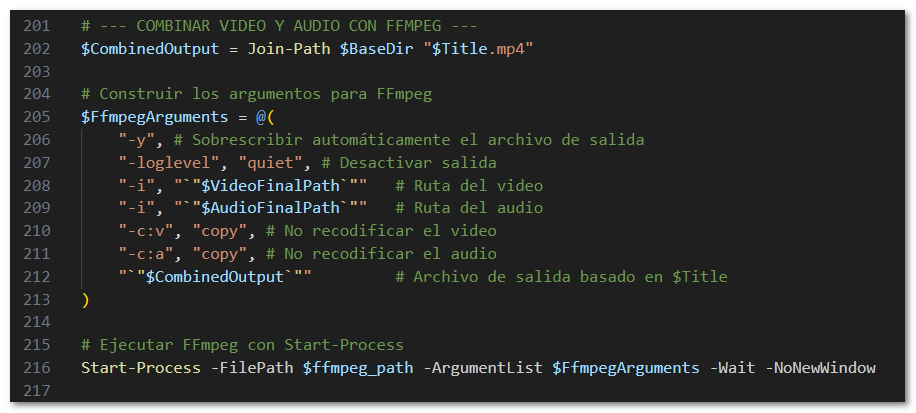Screen dimensions: 916x413
Task: Click the $ffmpeg_path variable
Action: pos(360,368)
